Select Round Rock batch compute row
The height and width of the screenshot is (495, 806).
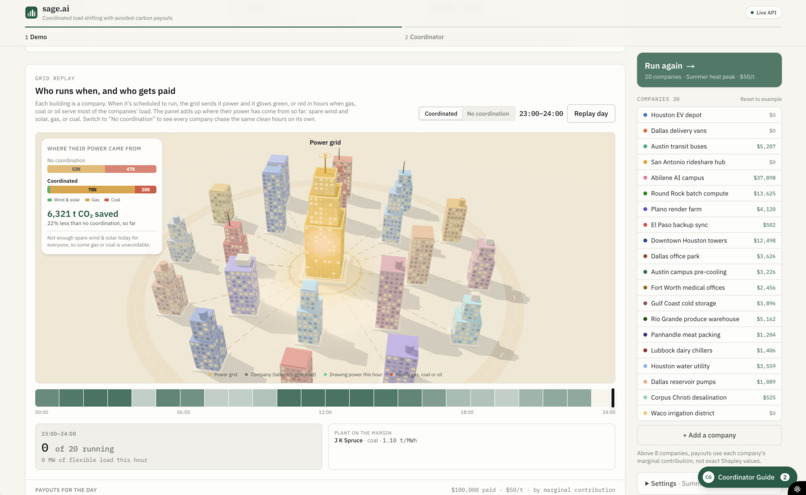[x=709, y=193]
